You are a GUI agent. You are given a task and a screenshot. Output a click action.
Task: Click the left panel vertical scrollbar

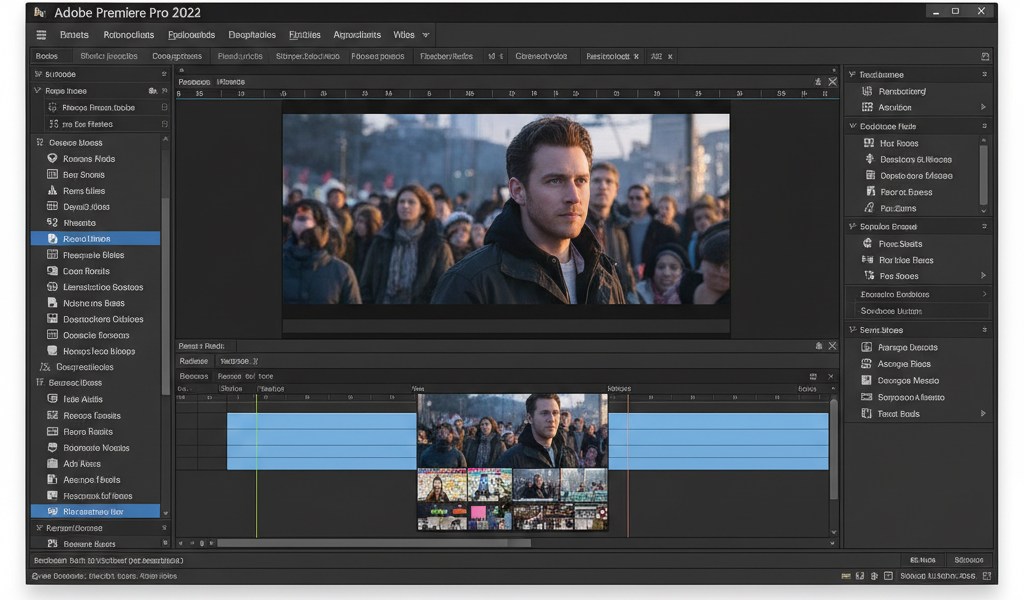click(165, 296)
